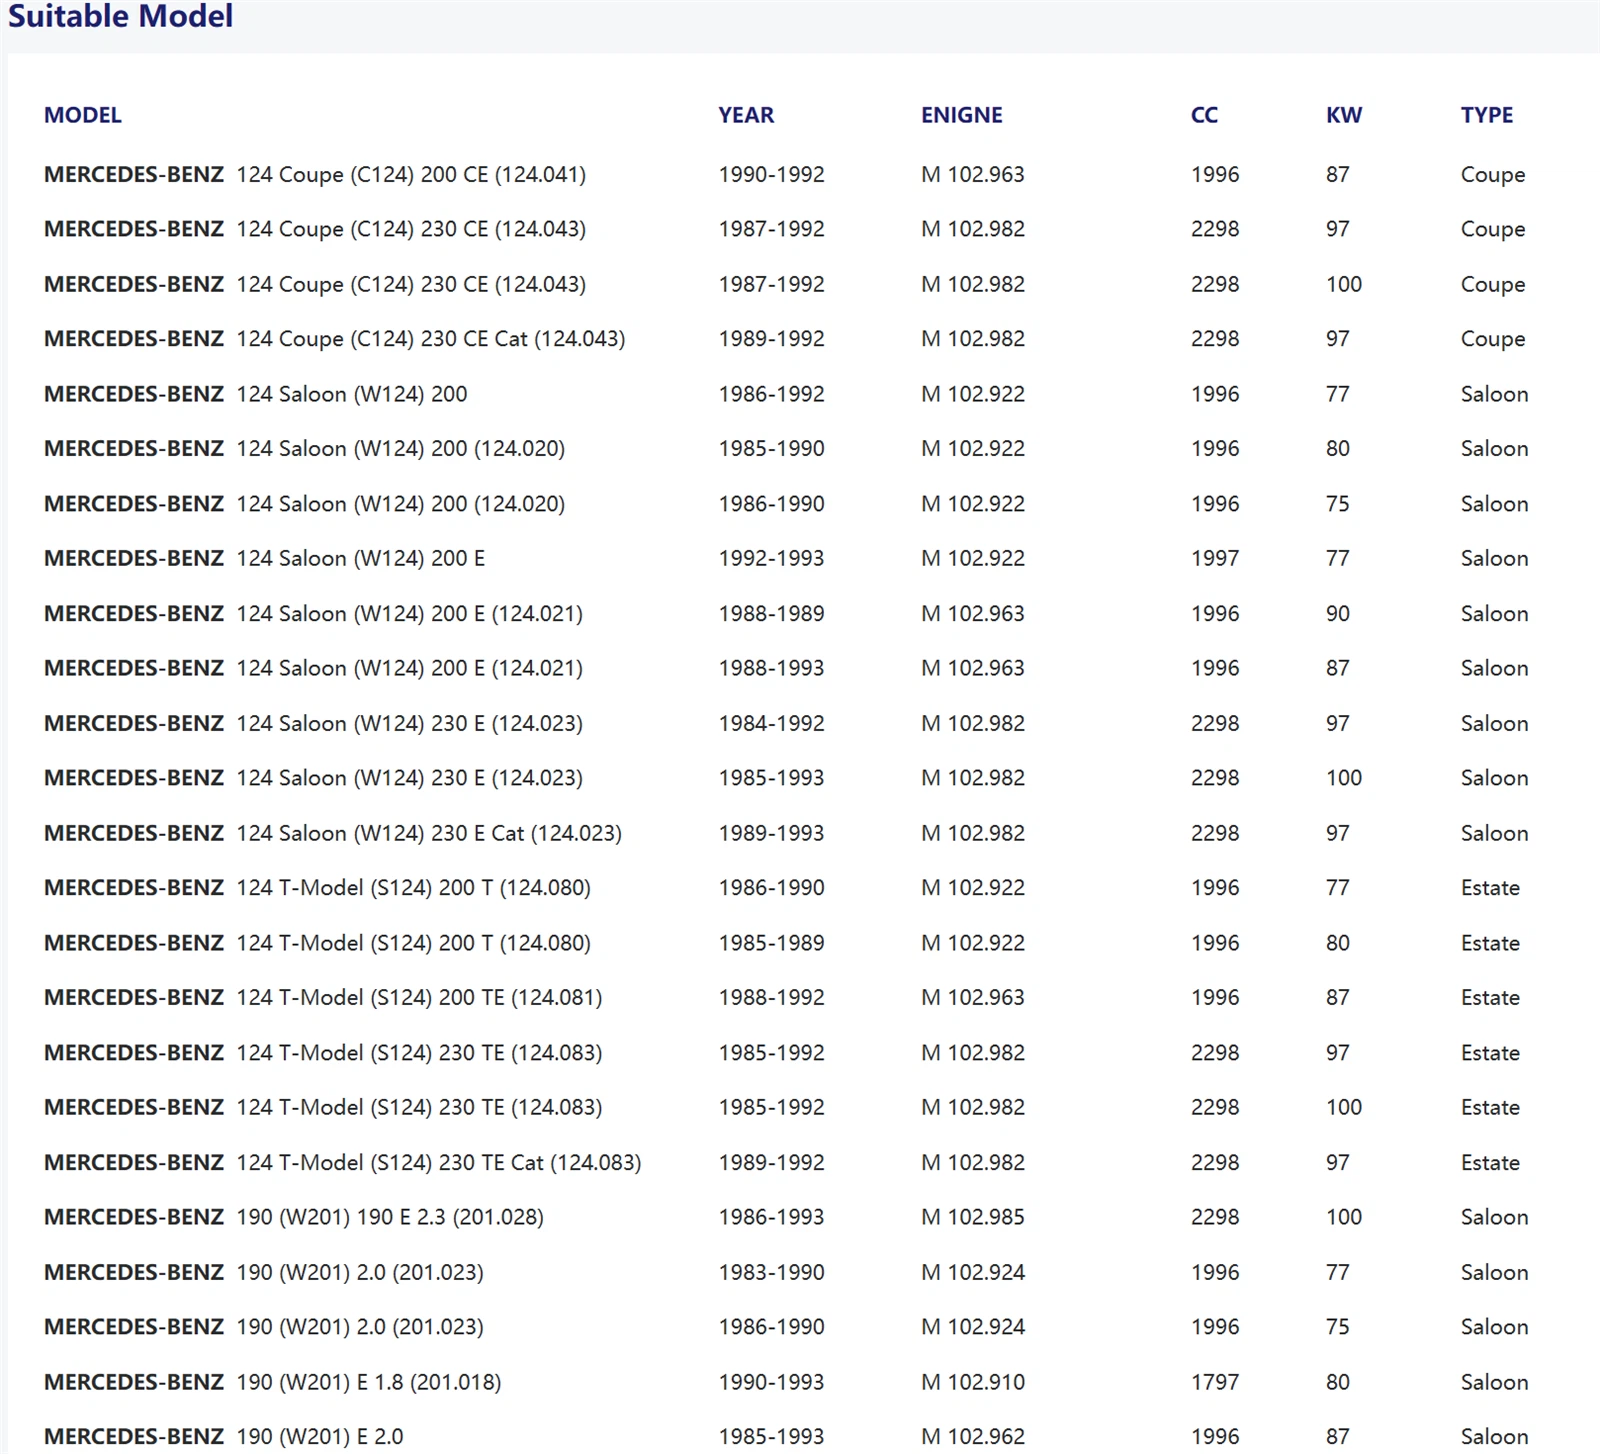The image size is (1600, 1454).
Task: Click the year range 1990-1992
Action: point(771,175)
